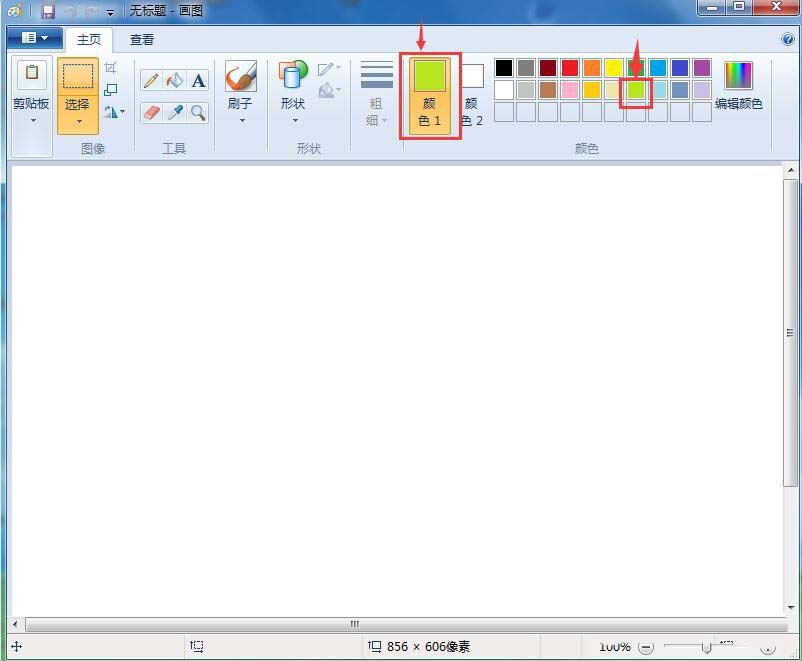
Task: Expand the Brushes (刷子) dropdown arrow
Action: [242, 121]
